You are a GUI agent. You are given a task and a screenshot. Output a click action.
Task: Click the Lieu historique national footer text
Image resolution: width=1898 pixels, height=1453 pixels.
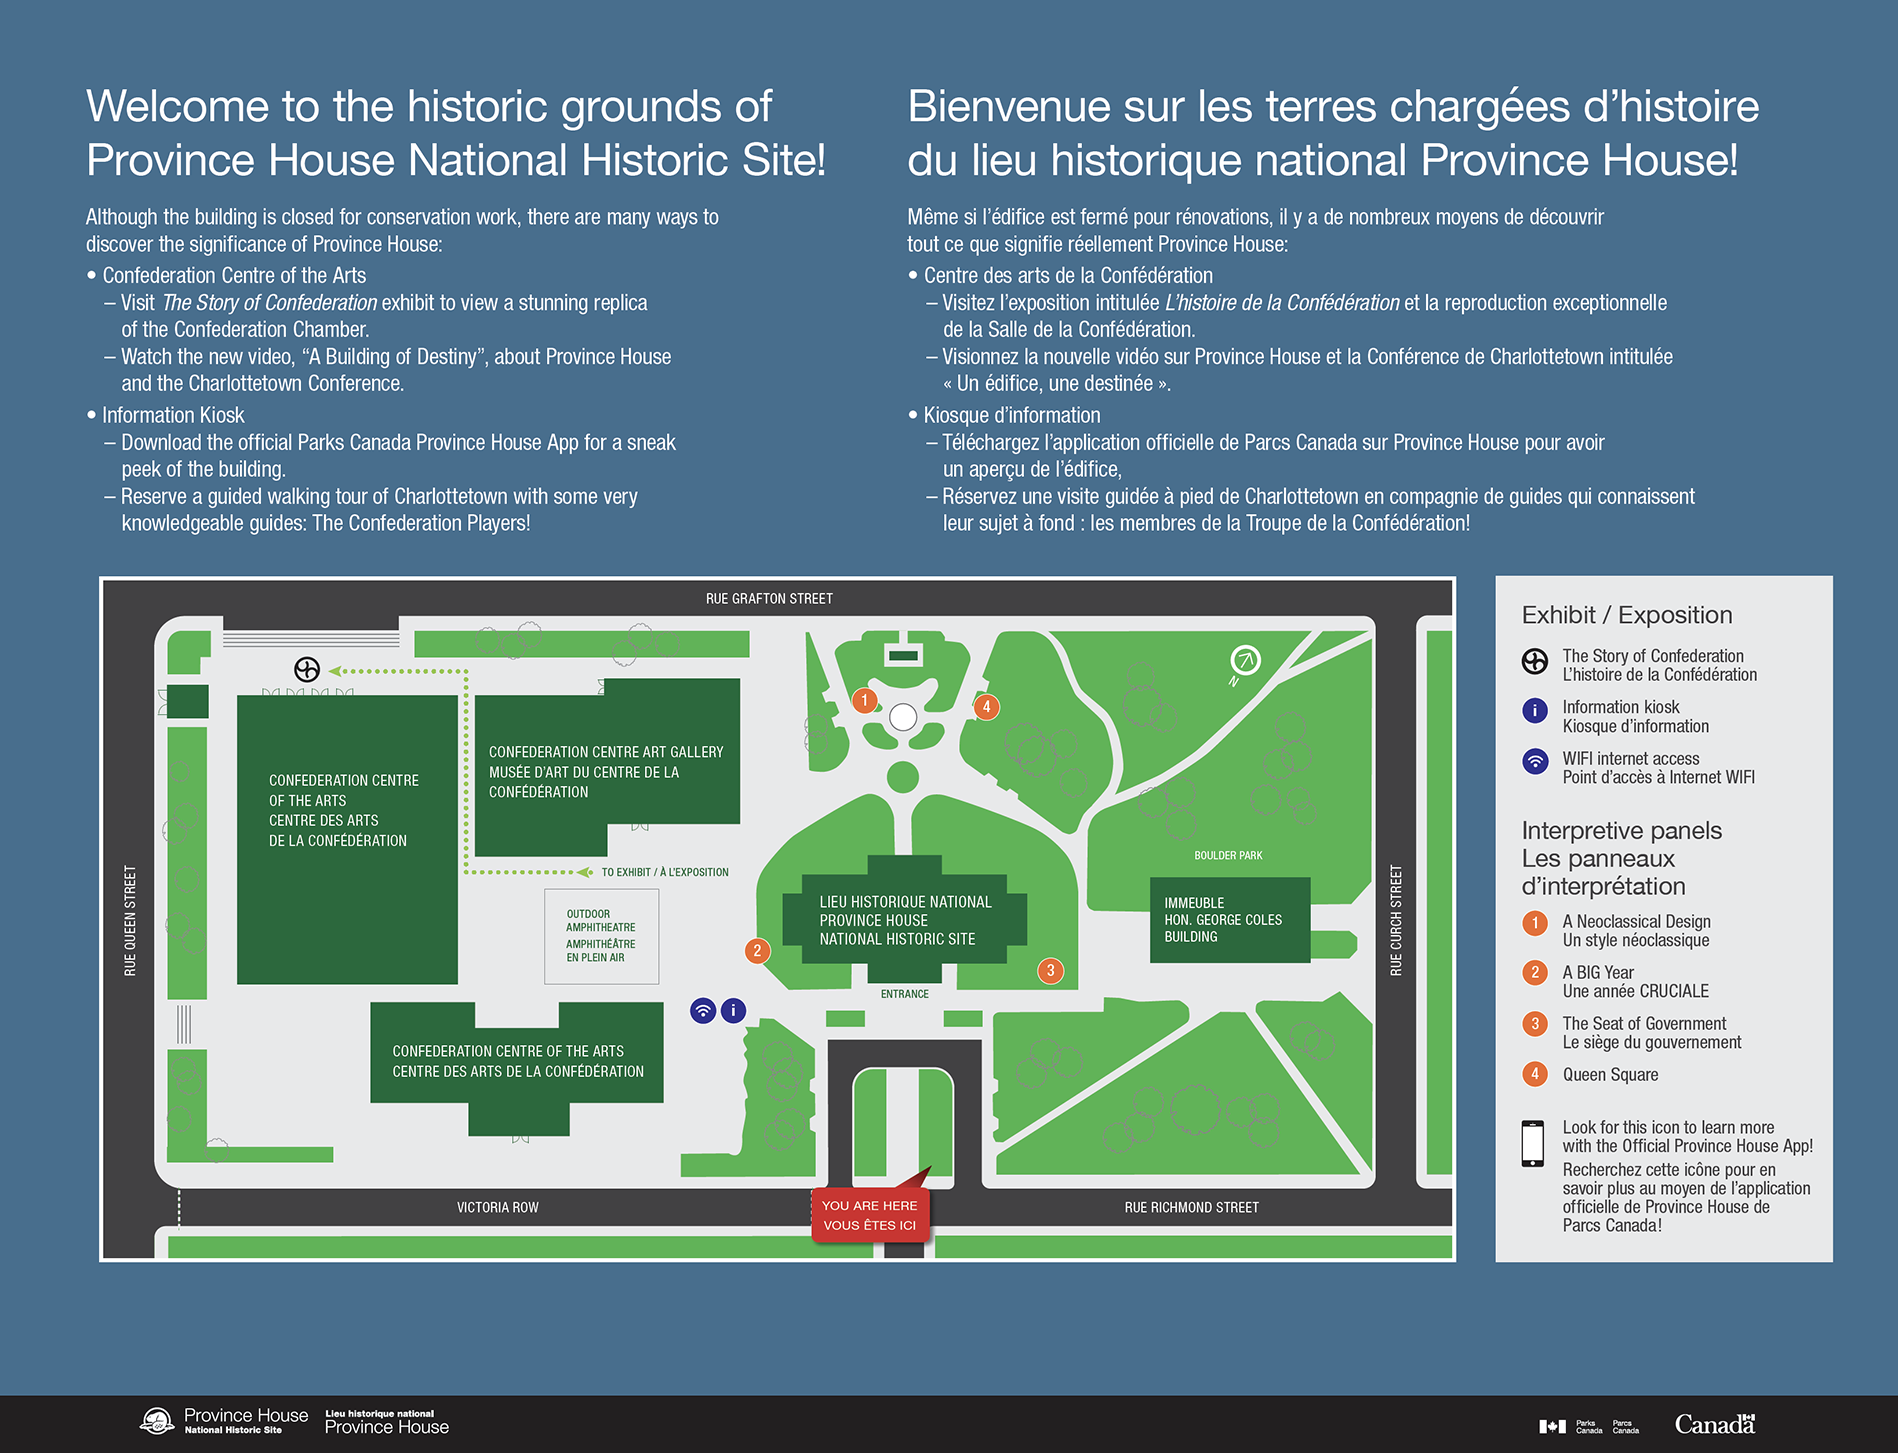pos(387,1422)
